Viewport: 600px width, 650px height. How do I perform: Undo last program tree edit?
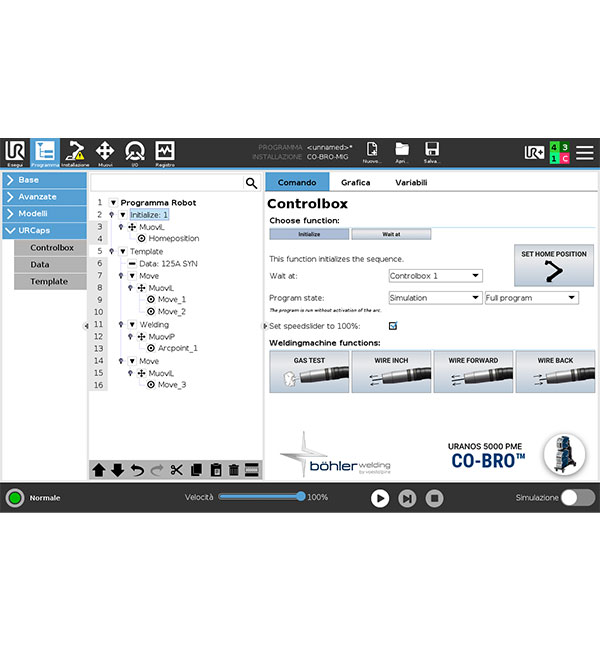[x=137, y=470]
